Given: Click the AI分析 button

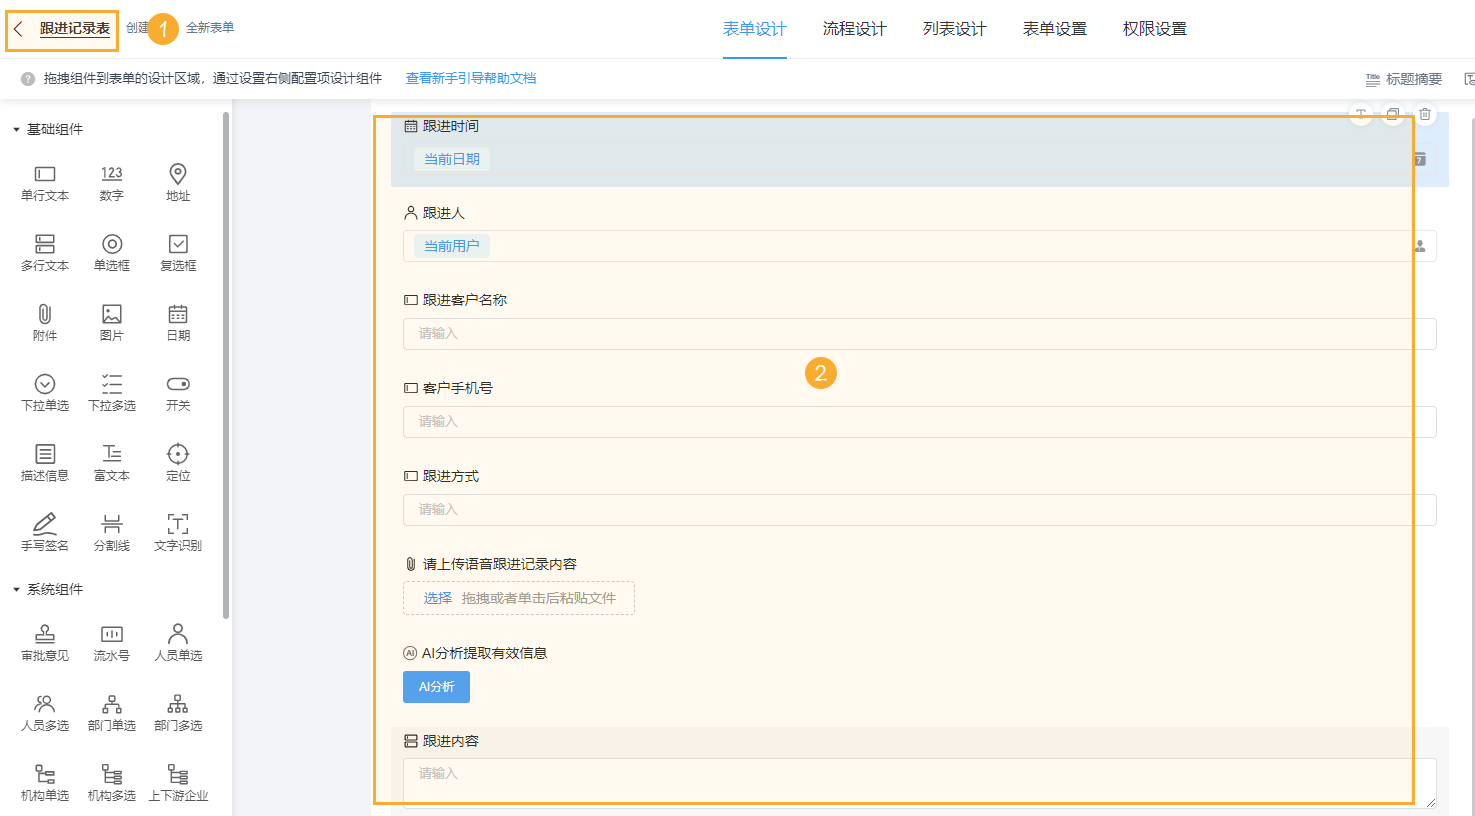Looking at the screenshot, I should click(436, 687).
